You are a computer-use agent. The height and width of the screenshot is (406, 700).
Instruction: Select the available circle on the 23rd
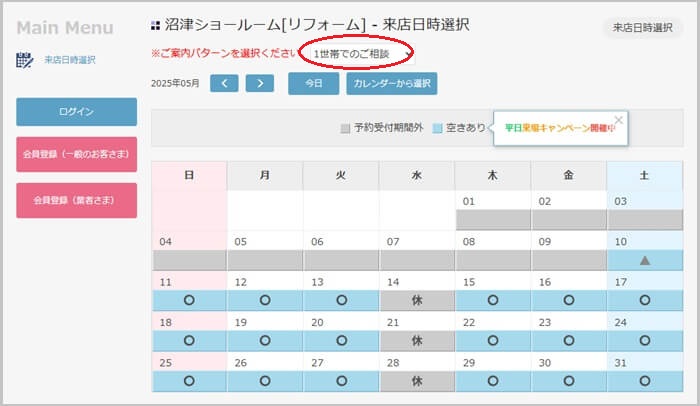569,341
